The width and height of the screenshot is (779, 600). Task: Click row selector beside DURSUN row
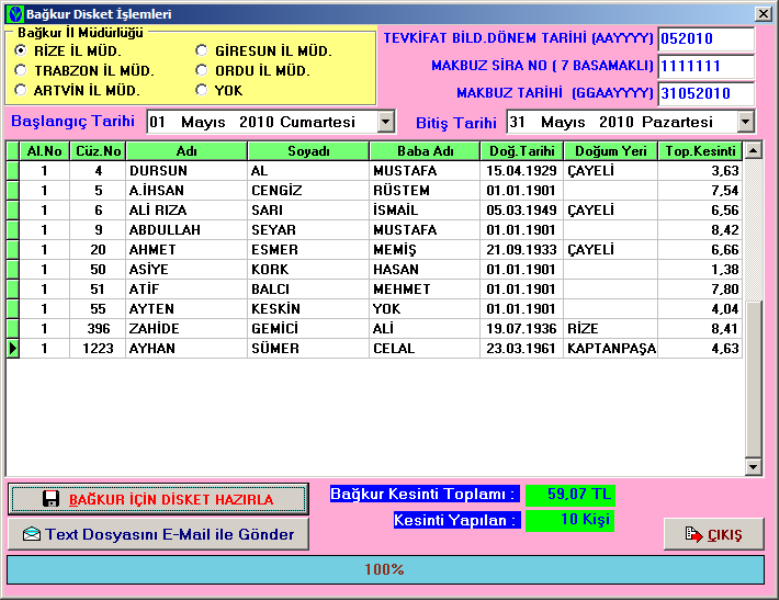tap(13, 171)
